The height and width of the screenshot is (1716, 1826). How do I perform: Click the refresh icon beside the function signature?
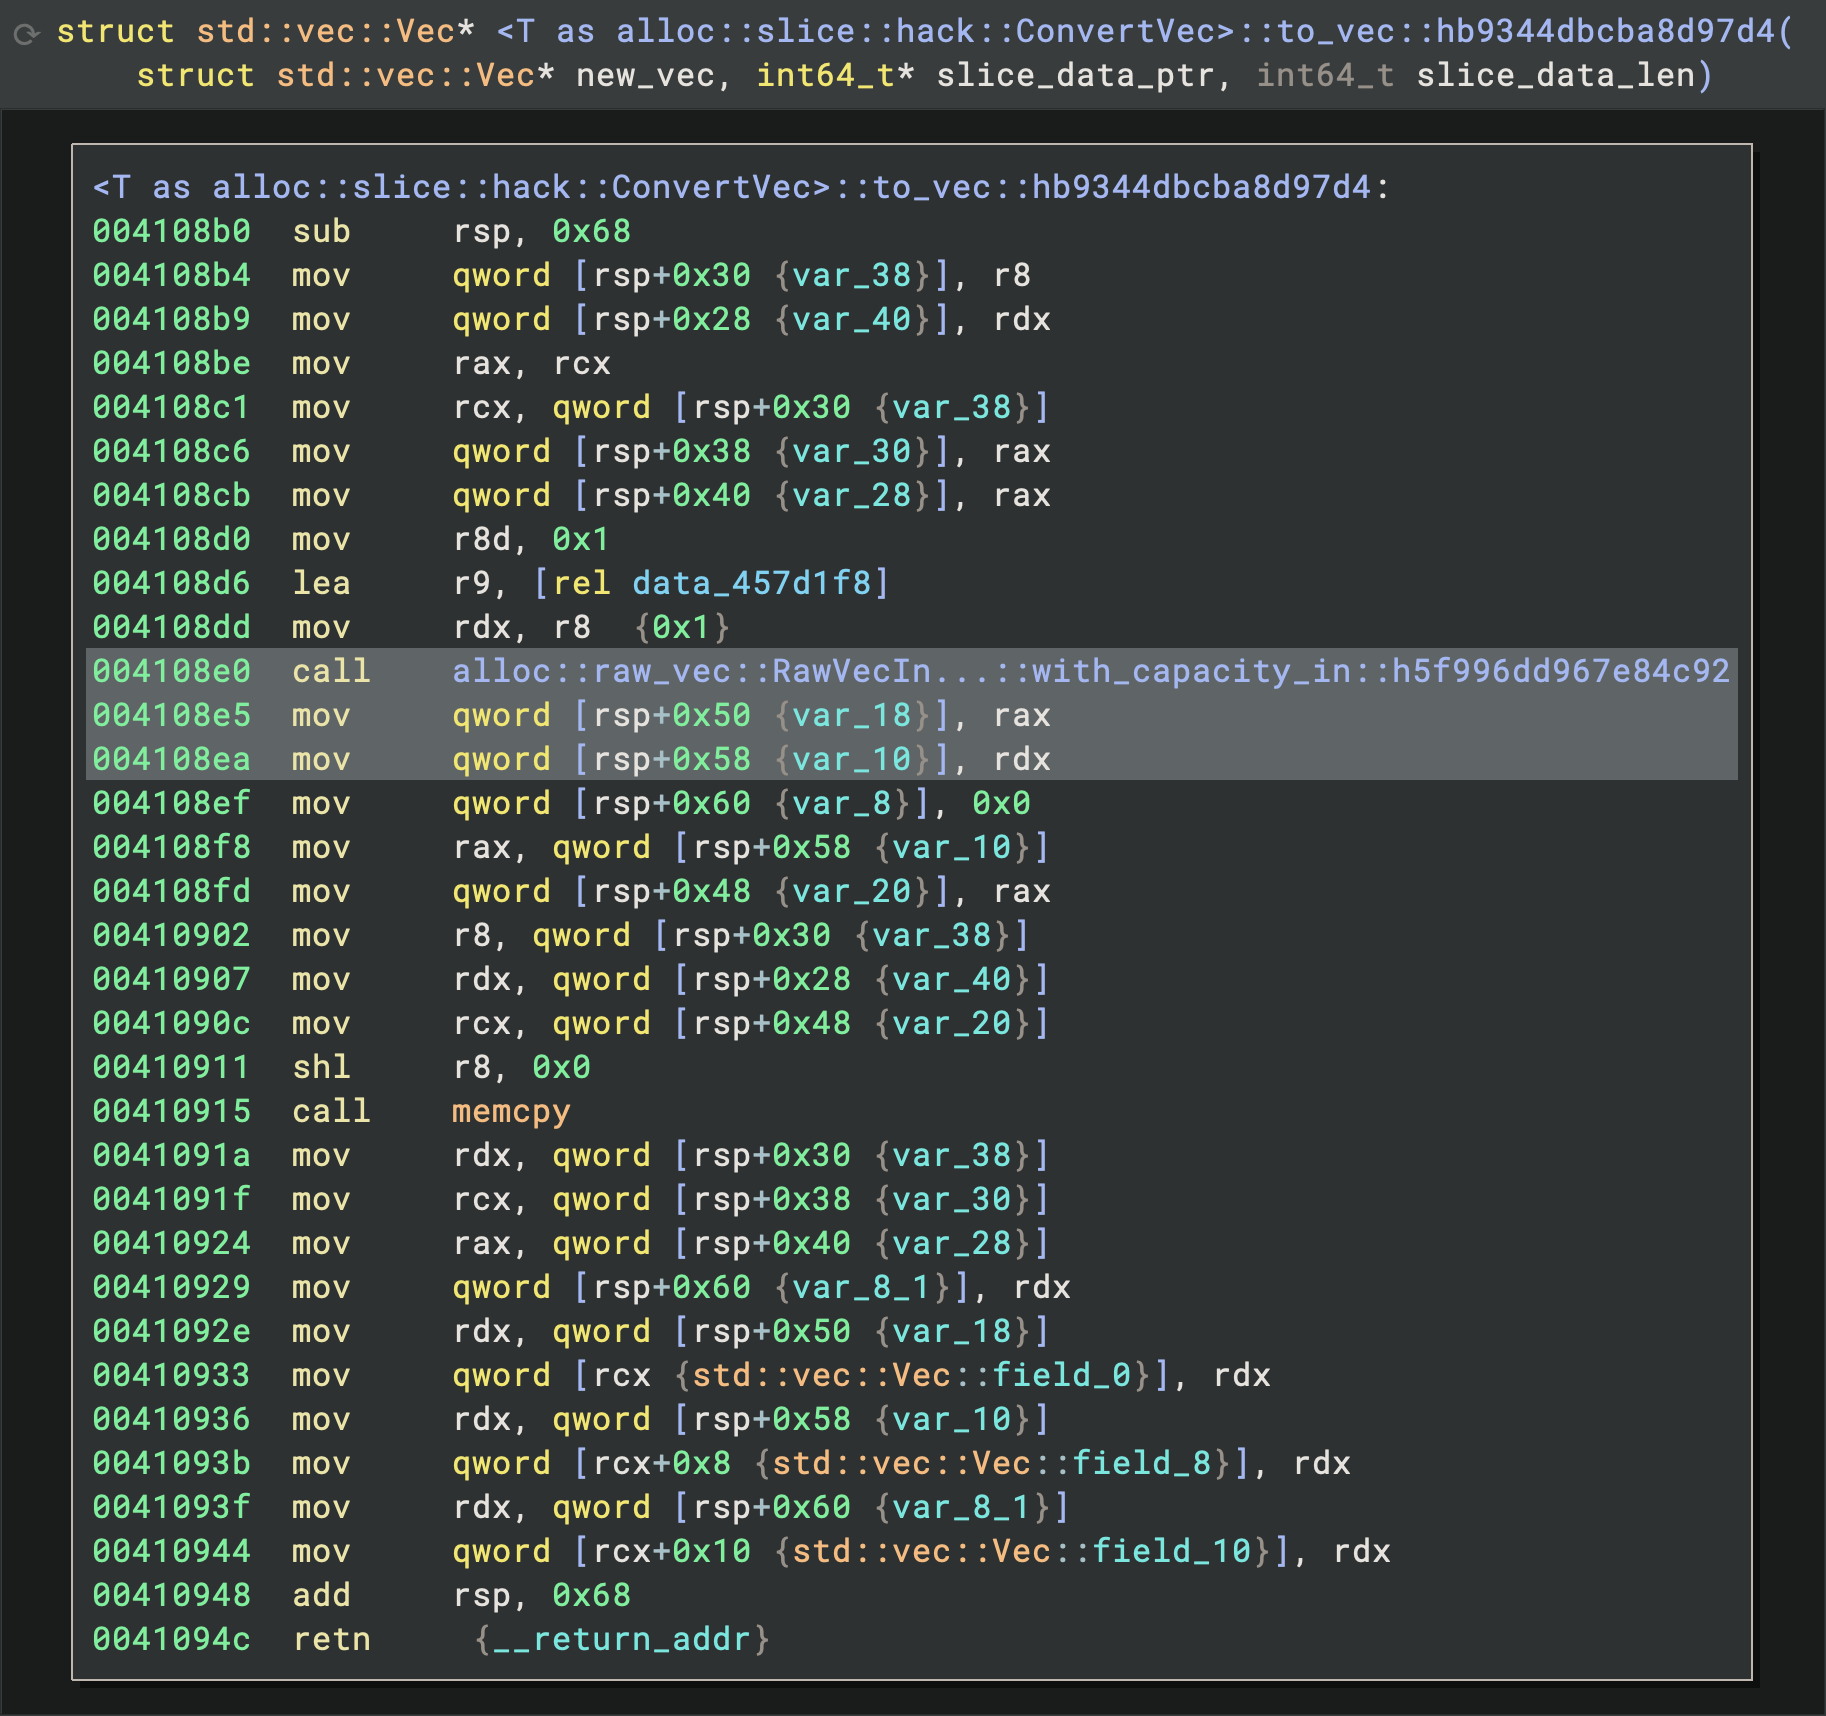coord(27,34)
